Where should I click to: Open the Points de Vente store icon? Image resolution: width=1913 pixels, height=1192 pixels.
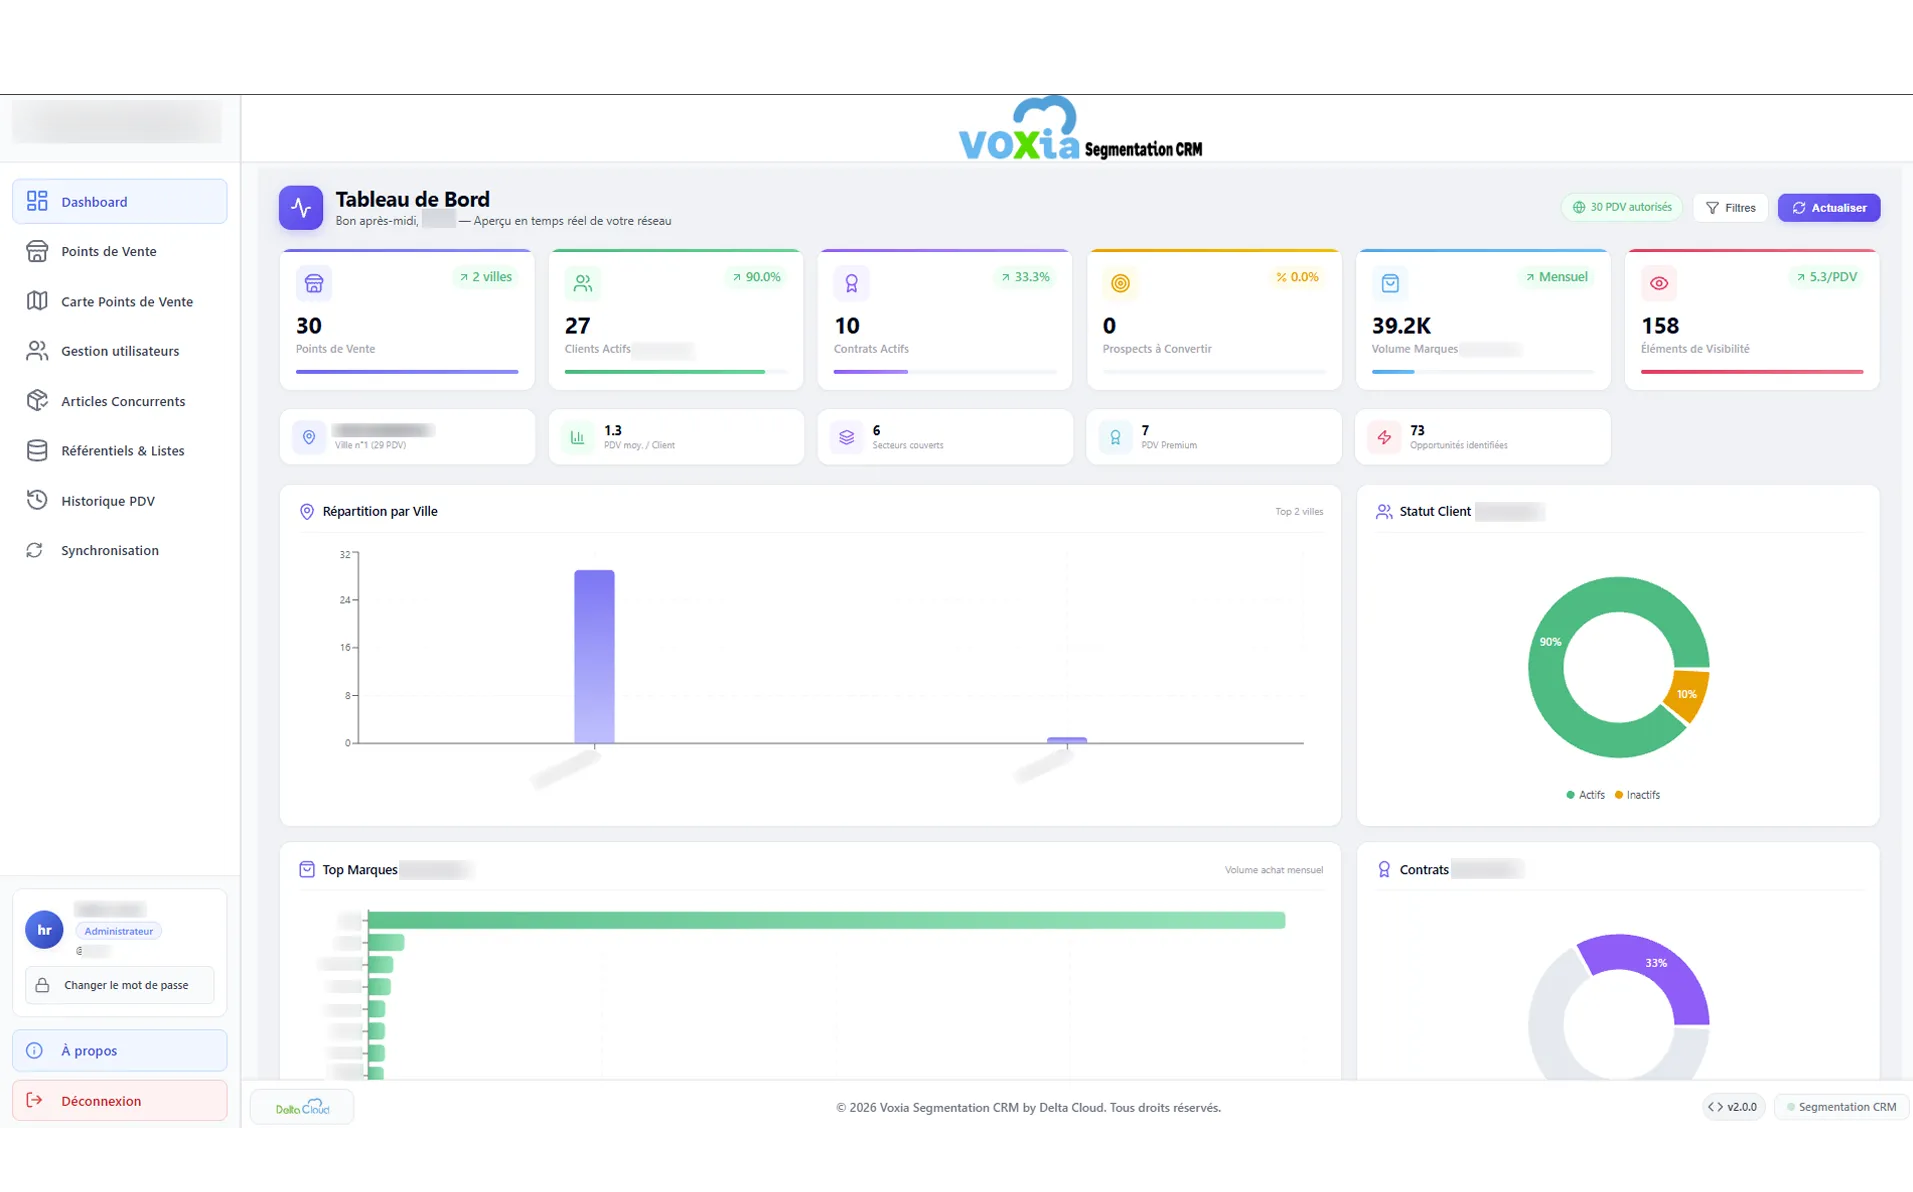(37, 251)
